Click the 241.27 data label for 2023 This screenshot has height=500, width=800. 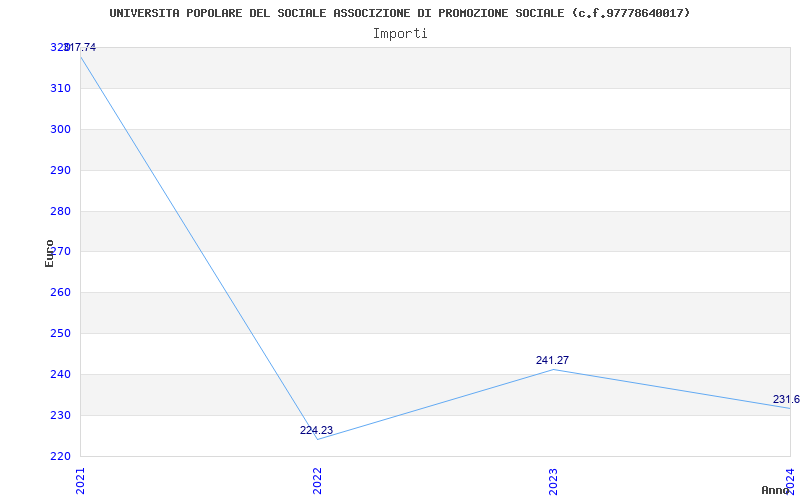coord(552,360)
